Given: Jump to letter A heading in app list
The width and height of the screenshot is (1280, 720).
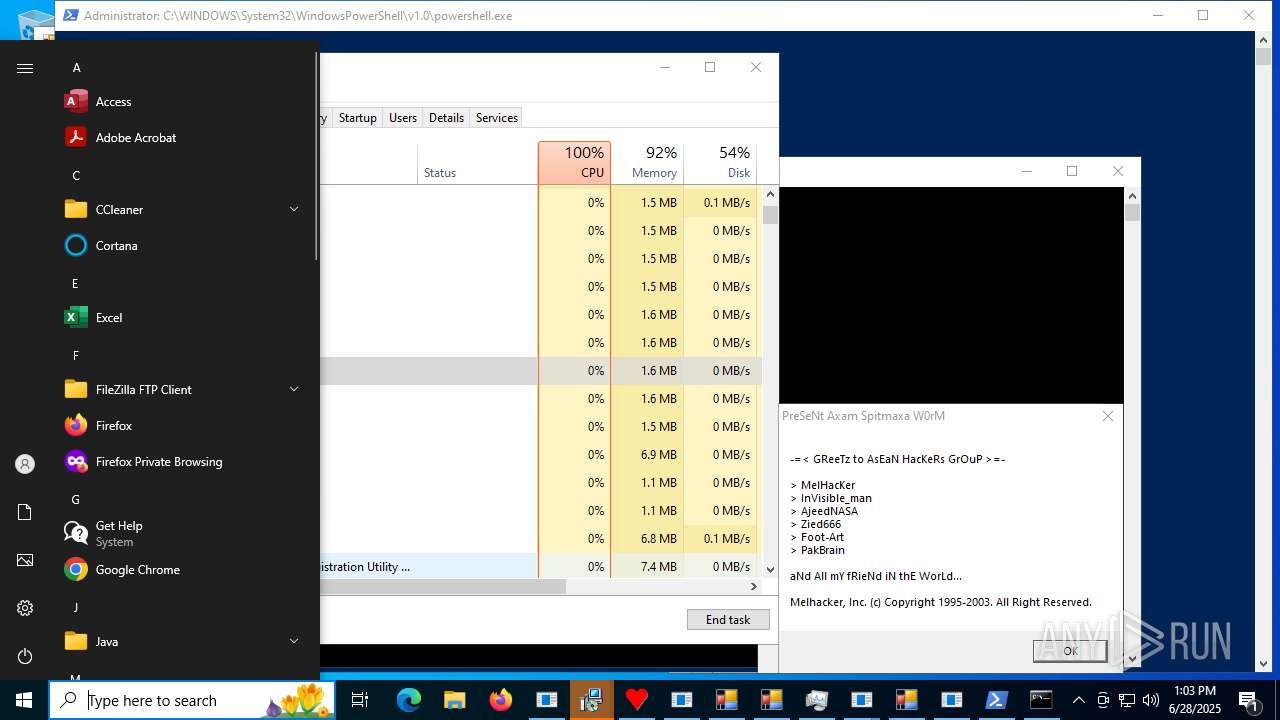Looking at the screenshot, I should point(76,68).
